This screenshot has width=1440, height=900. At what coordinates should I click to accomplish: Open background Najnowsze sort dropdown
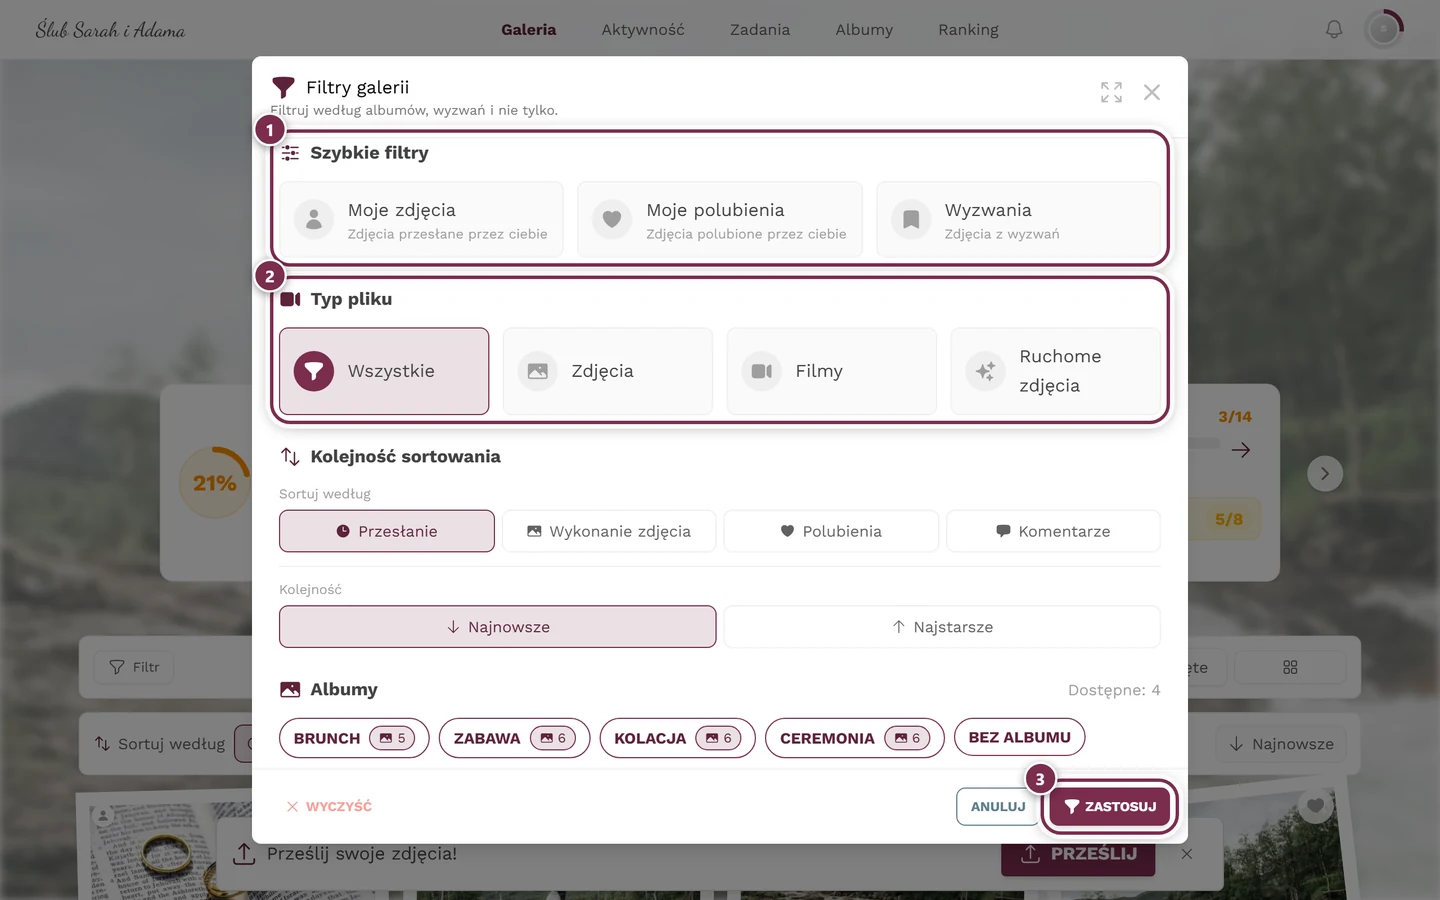(1281, 744)
